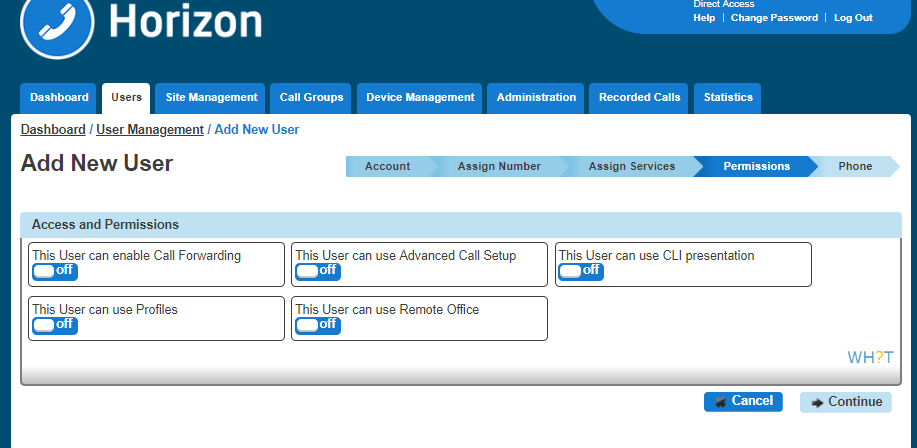Switch to Recorded Calls tab
Screen dimensions: 917x448
(639, 98)
